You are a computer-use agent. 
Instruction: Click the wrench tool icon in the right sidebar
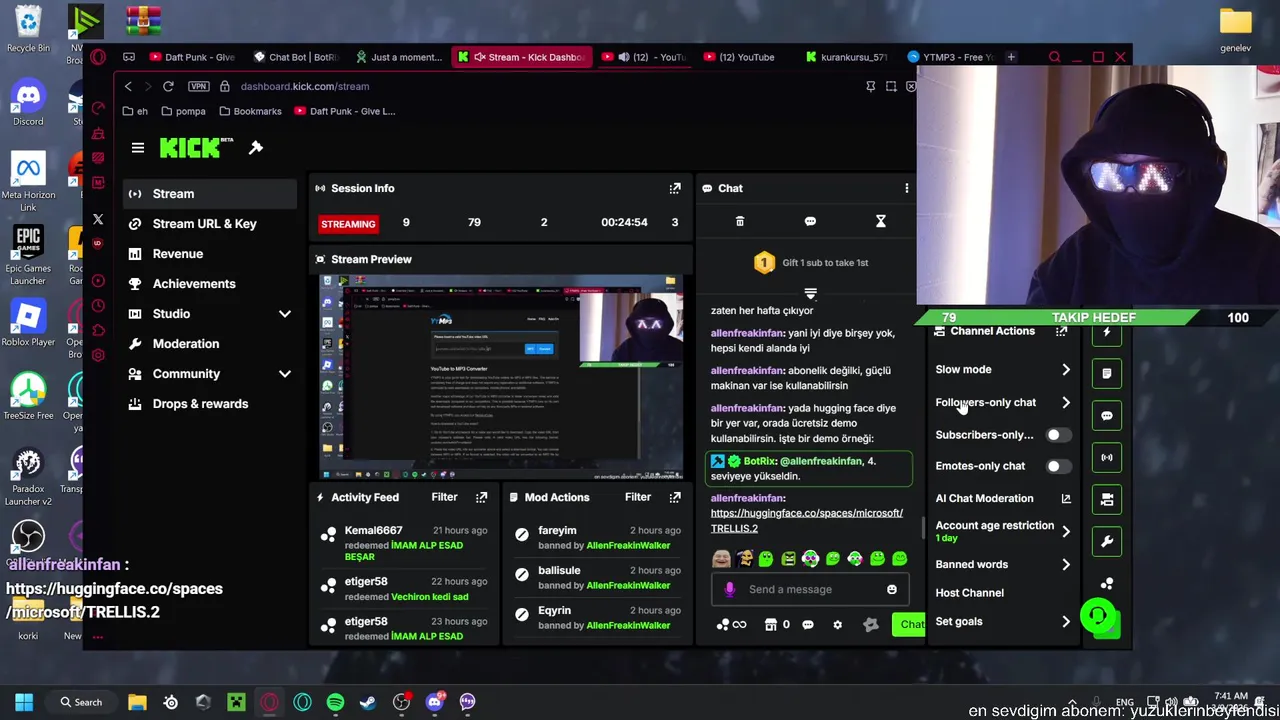point(1107,542)
